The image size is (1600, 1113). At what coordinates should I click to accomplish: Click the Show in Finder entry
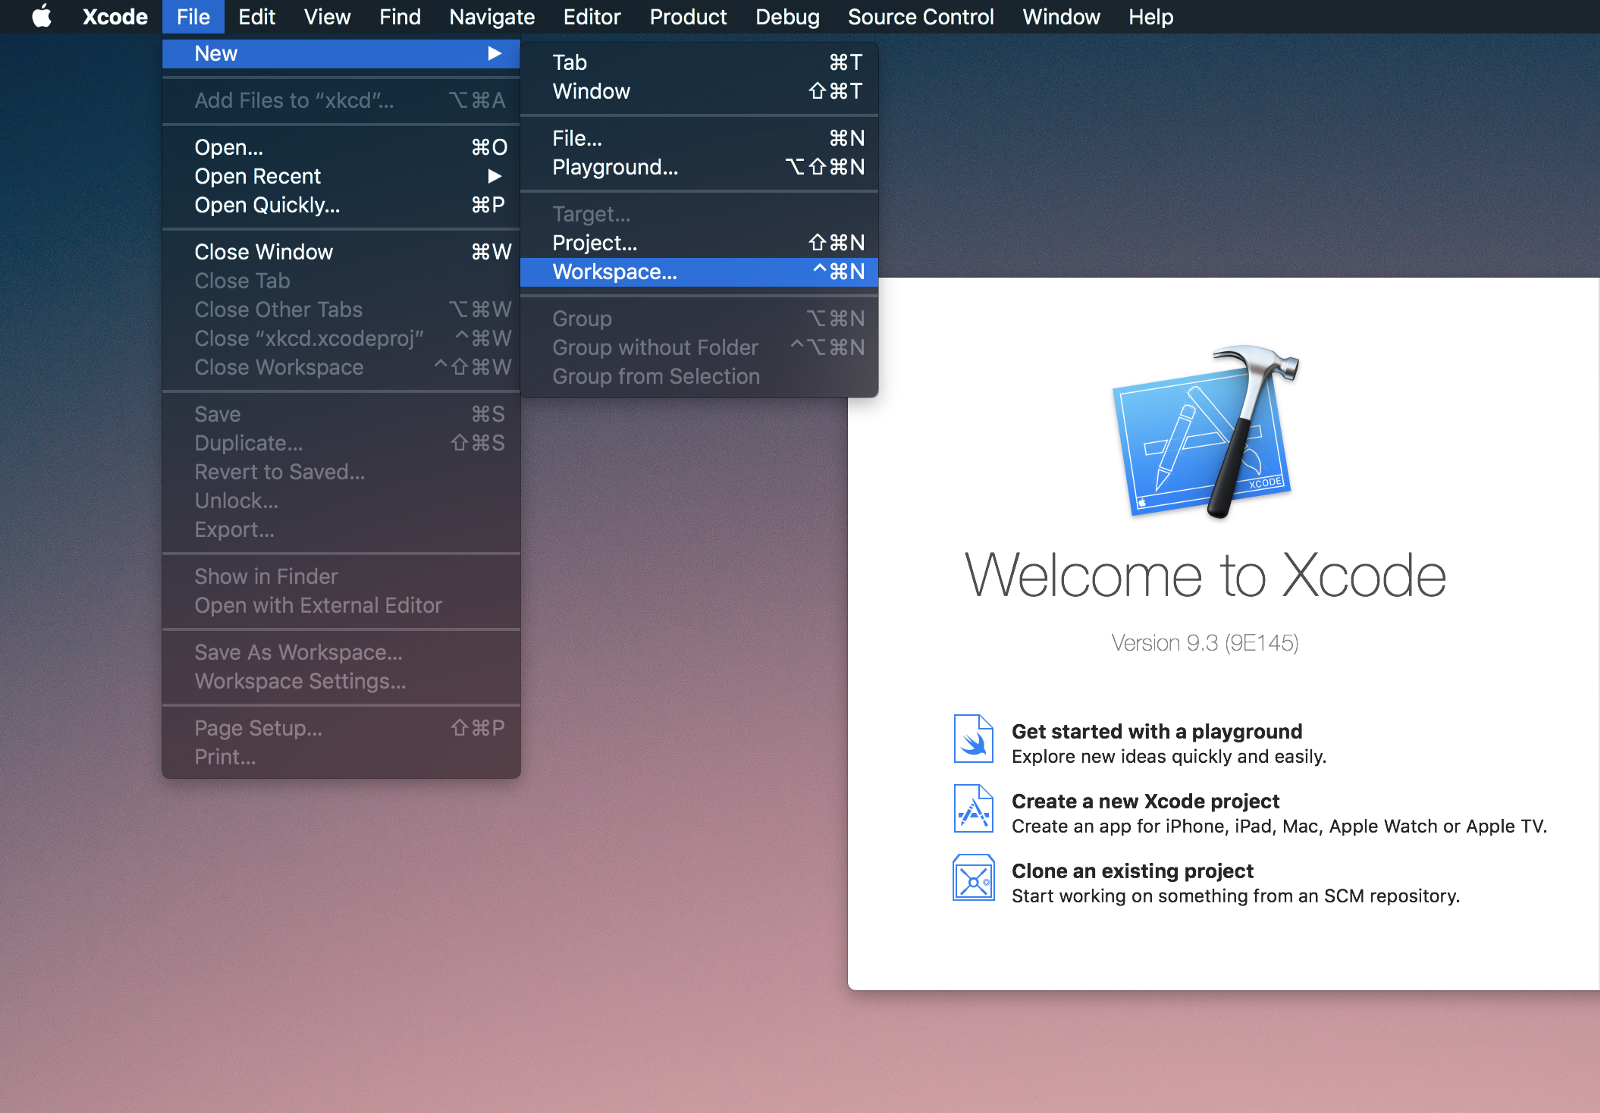(341, 576)
